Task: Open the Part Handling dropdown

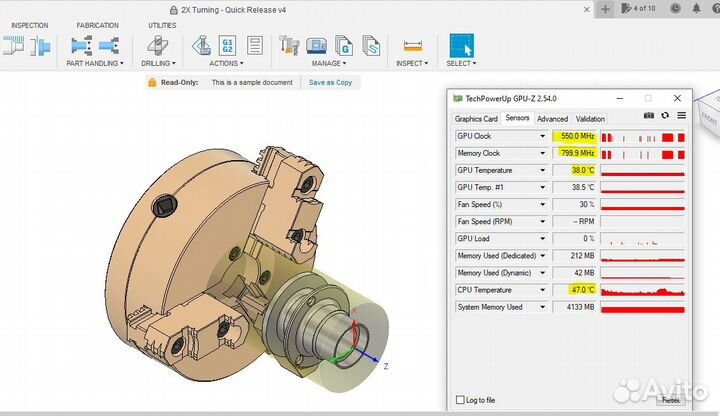Action: tap(95, 63)
